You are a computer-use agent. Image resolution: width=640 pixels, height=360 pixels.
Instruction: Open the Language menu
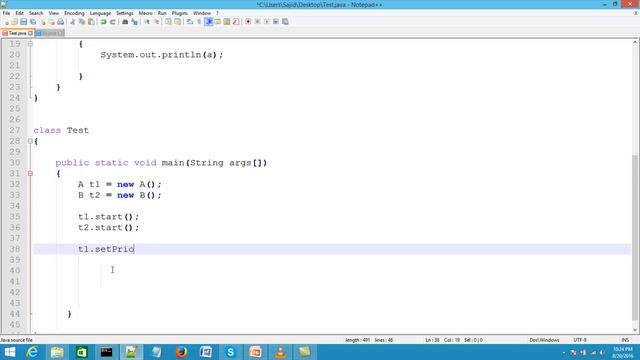click(x=100, y=13)
